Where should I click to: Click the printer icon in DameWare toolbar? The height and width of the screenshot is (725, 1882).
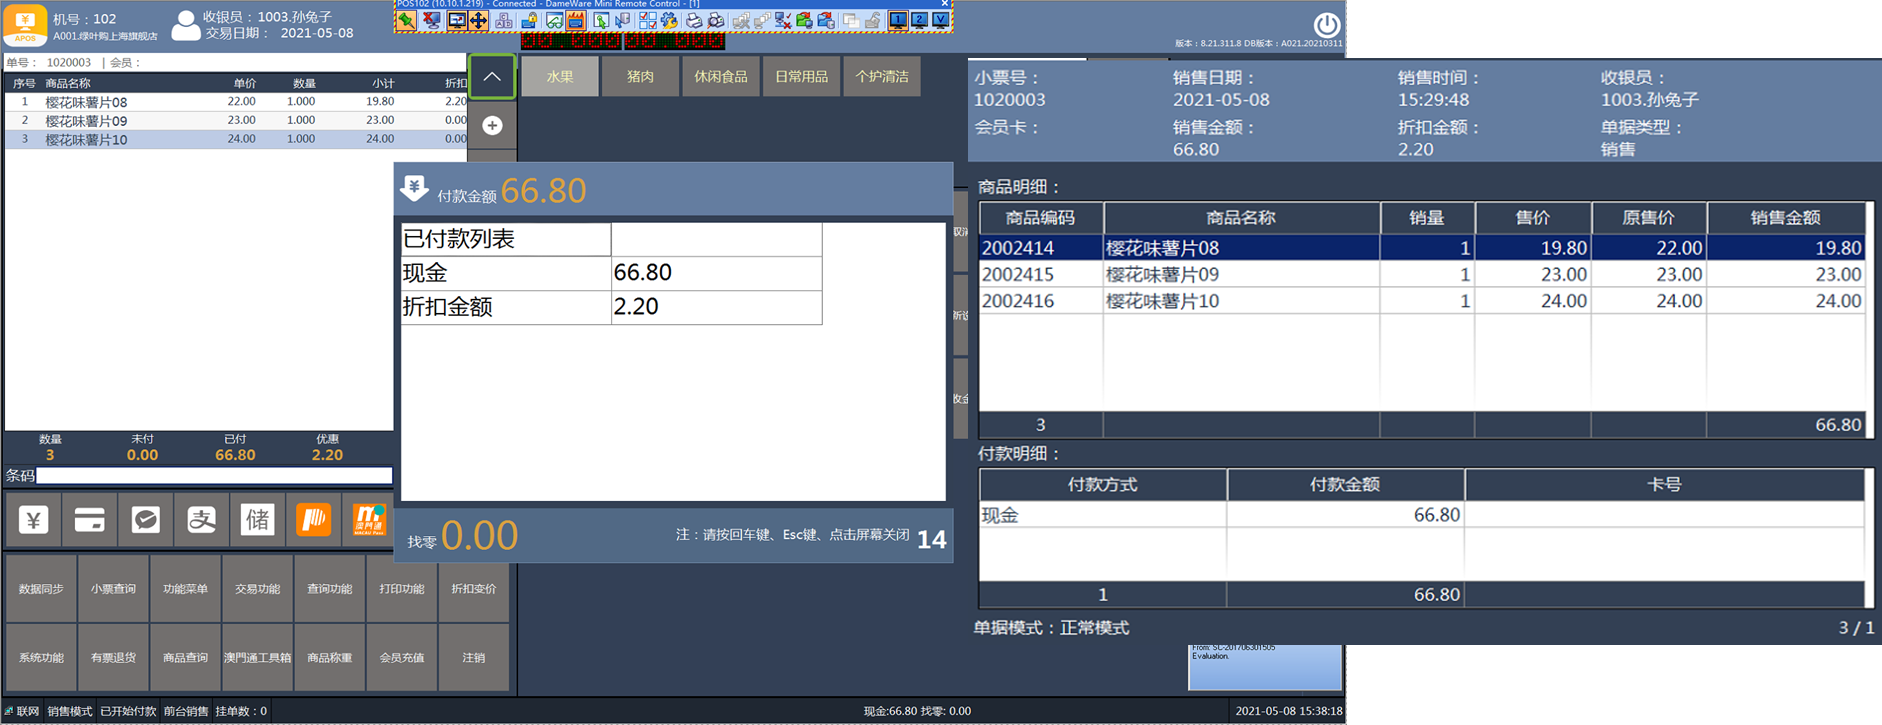(x=694, y=20)
